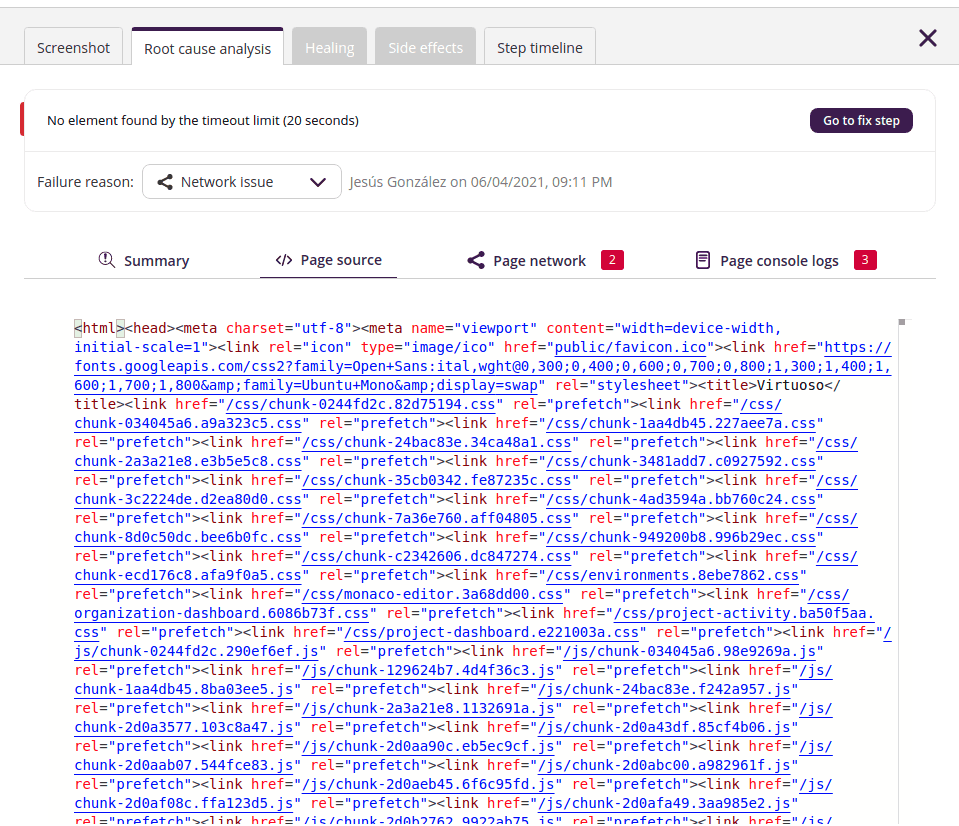Click the Go to fix step button
Viewport: 959px width, 826px height.
coord(860,120)
